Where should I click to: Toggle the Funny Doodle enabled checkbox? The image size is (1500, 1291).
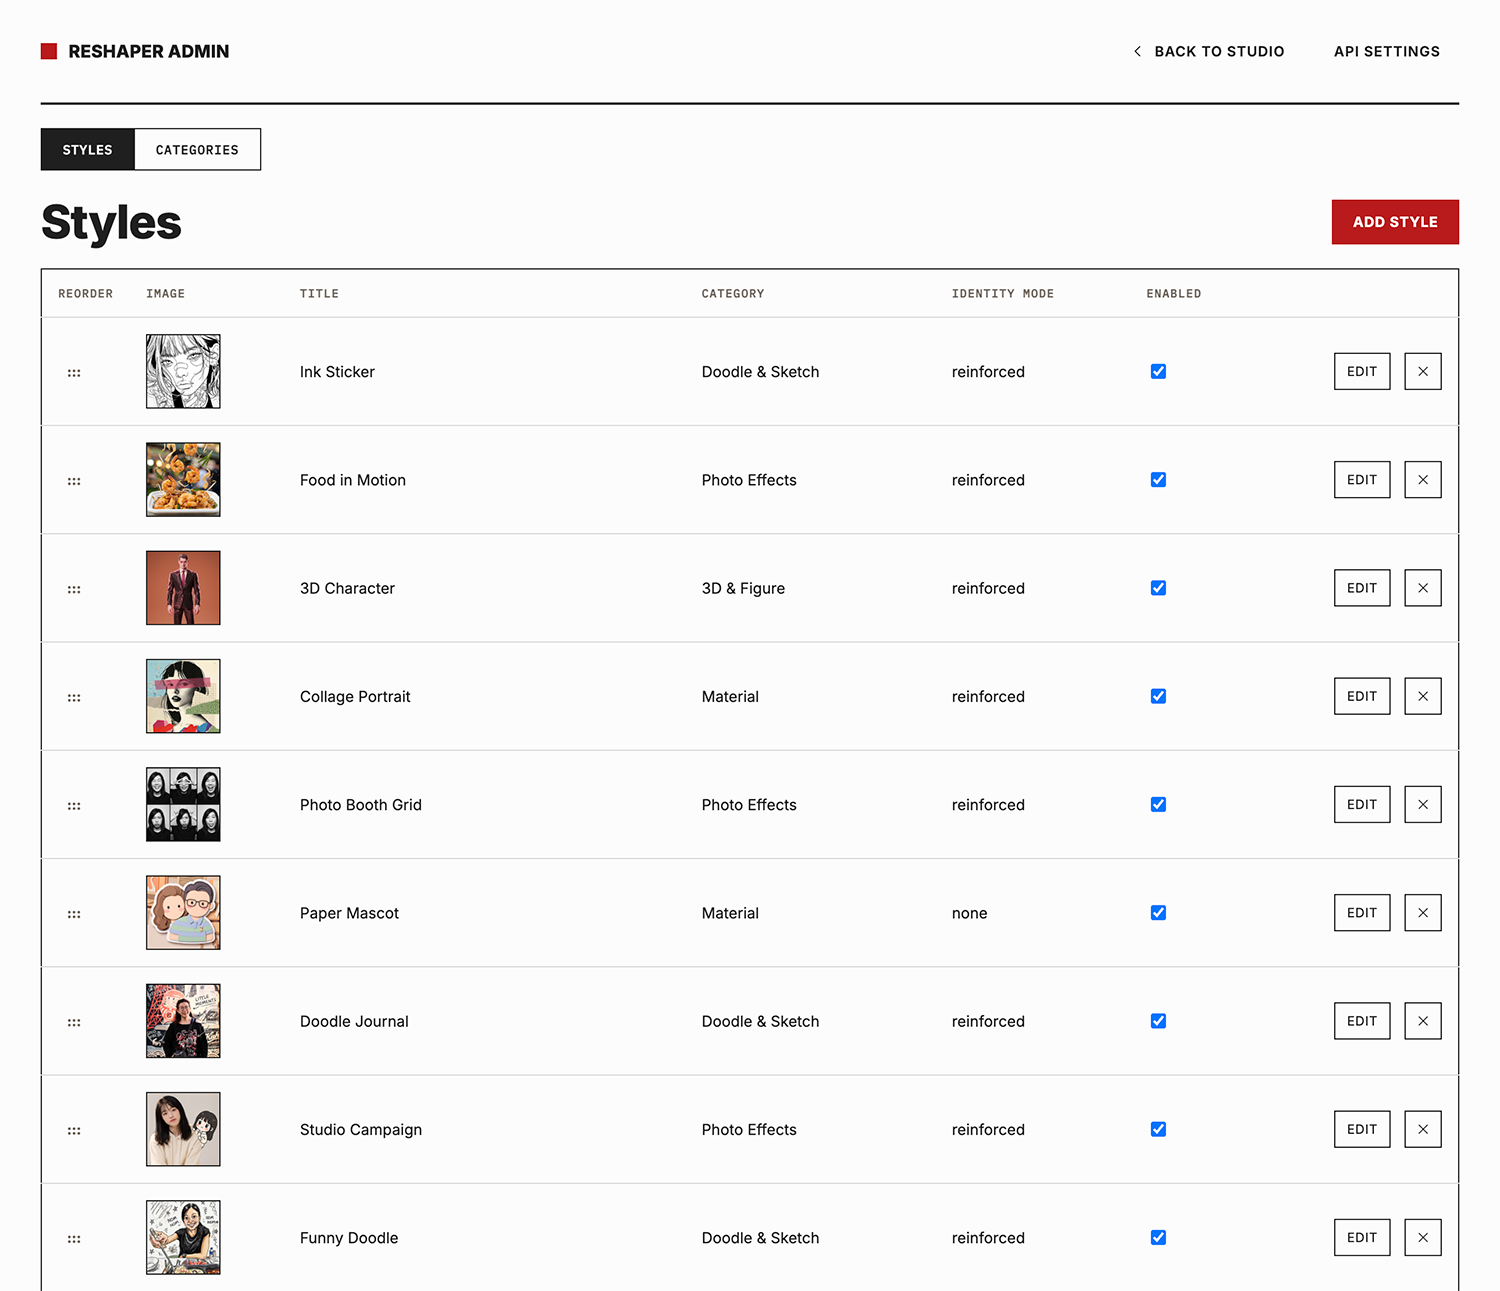[x=1158, y=1237]
